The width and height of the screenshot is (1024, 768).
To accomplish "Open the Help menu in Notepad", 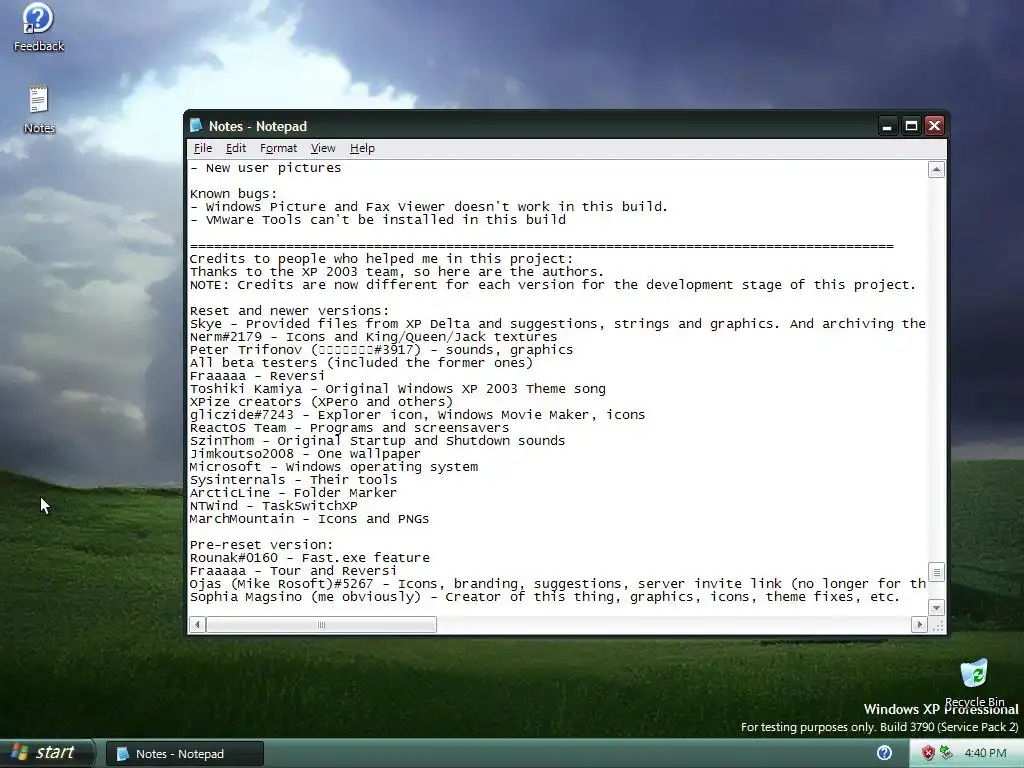I will click(x=362, y=148).
